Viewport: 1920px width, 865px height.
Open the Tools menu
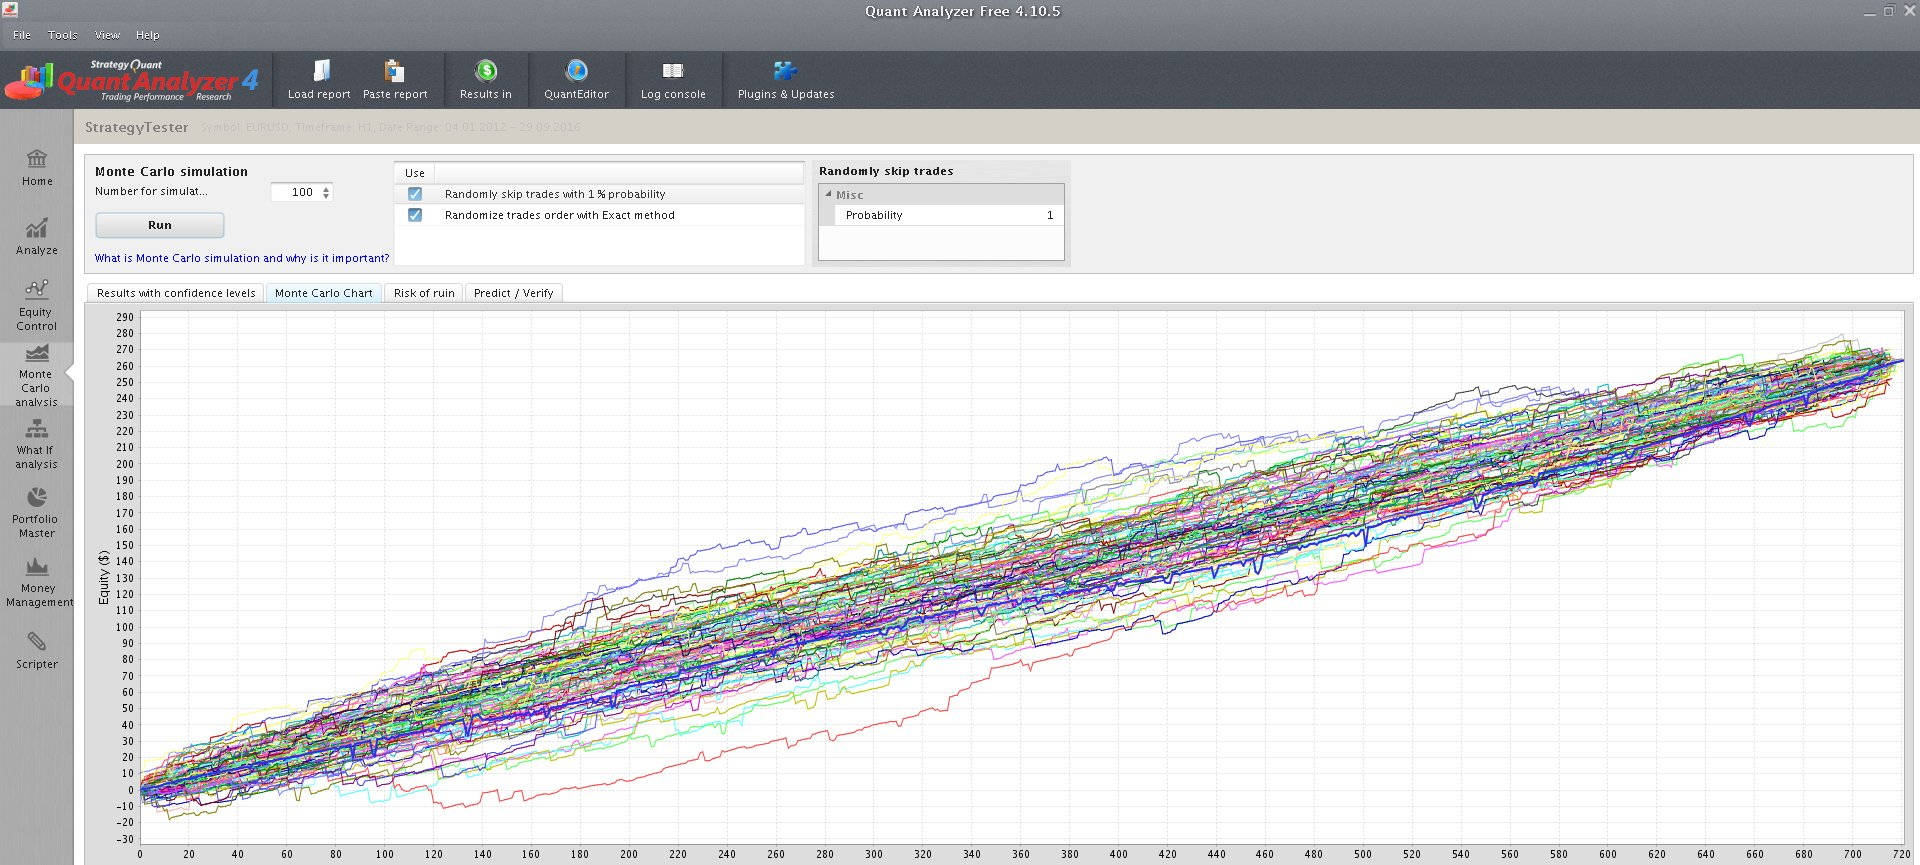[x=62, y=35]
